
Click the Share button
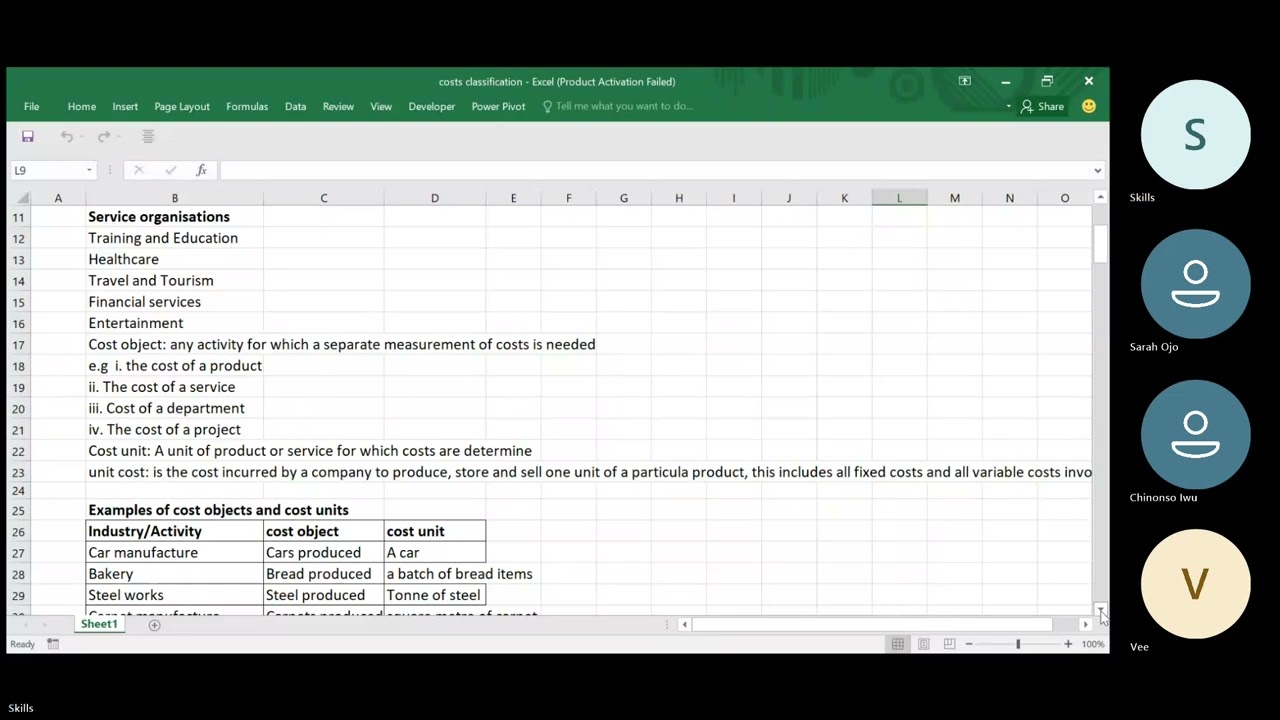pos(1042,106)
